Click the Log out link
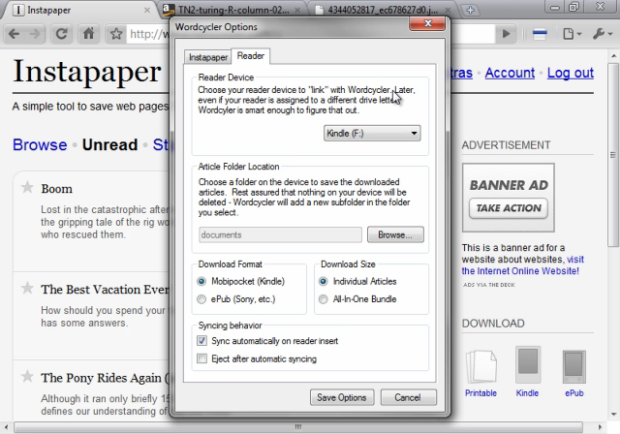 click(x=570, y=73)
